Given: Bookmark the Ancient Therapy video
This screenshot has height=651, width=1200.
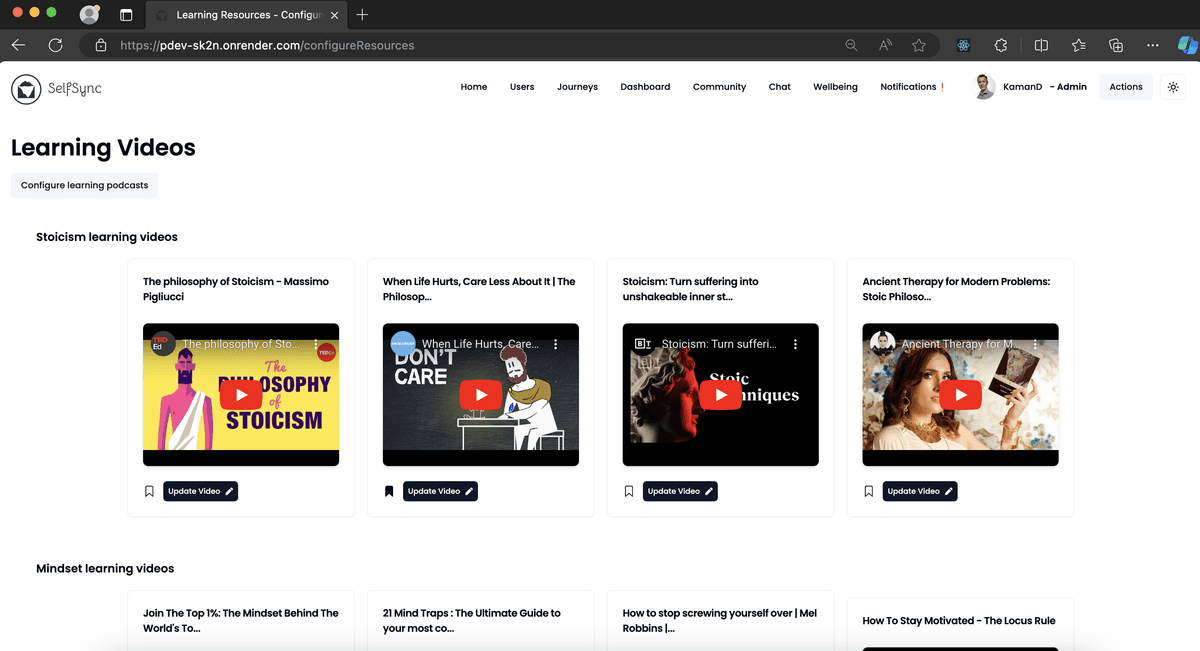Looking at the screenshot, I should [869, 491].
